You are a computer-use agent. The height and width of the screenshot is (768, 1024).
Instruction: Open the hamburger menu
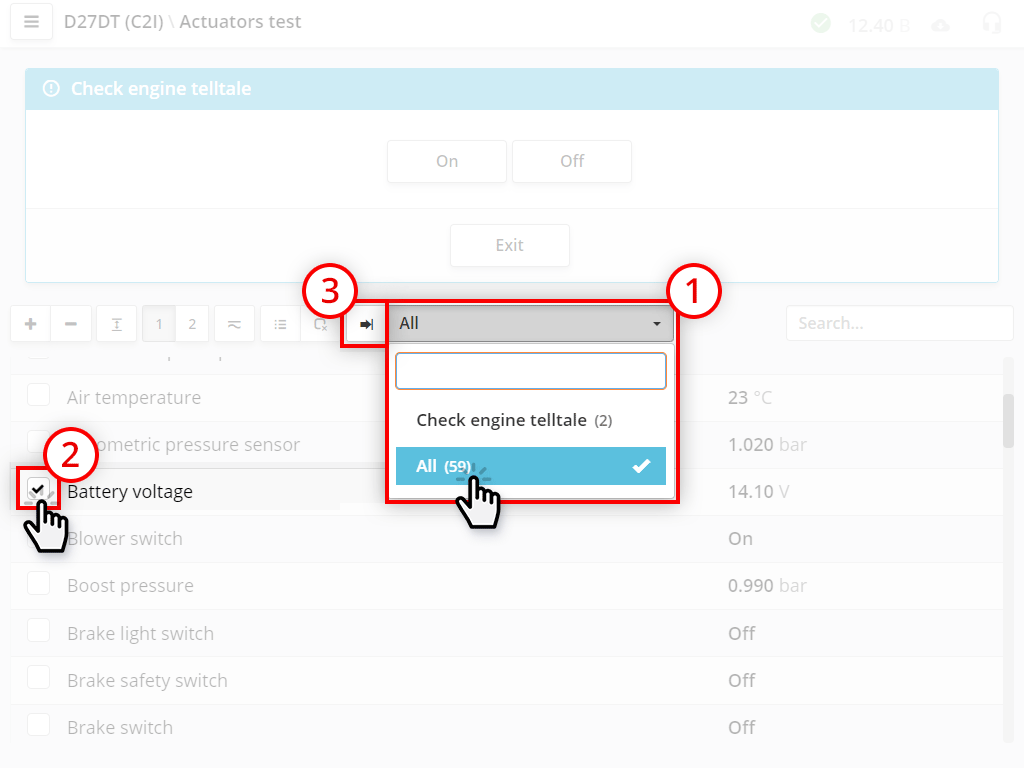[31, 22]
